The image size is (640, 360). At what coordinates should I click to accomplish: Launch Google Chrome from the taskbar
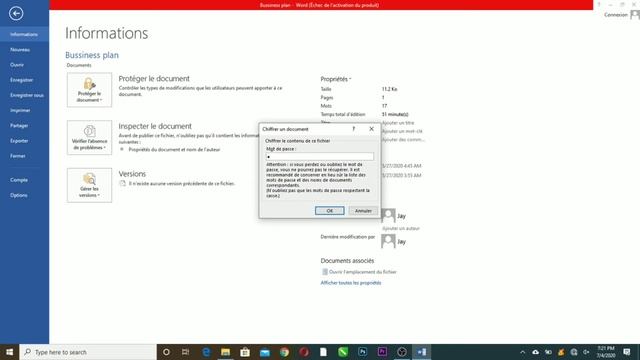pos(284,352)
